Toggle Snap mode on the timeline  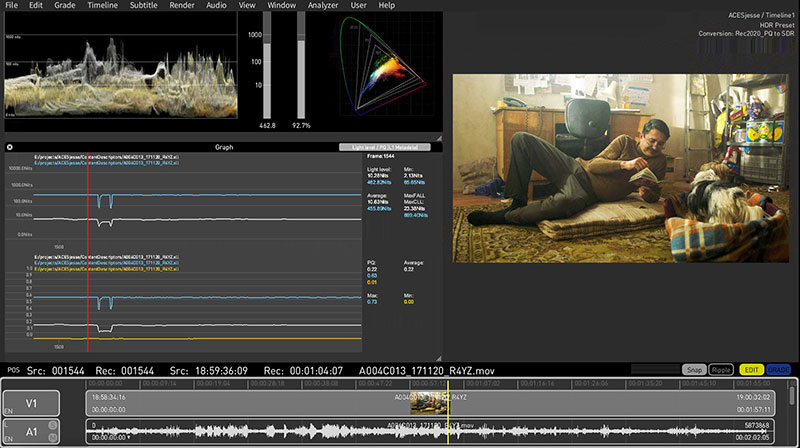[x=694, y=370]
